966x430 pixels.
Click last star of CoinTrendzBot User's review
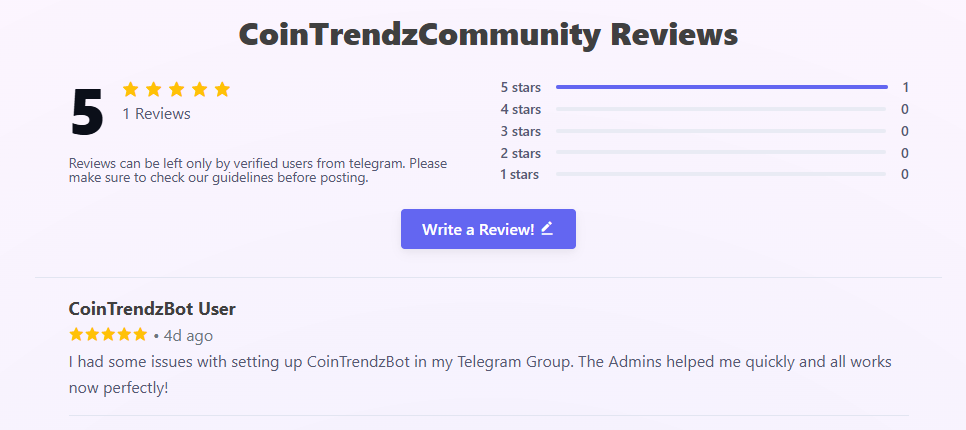140,334
